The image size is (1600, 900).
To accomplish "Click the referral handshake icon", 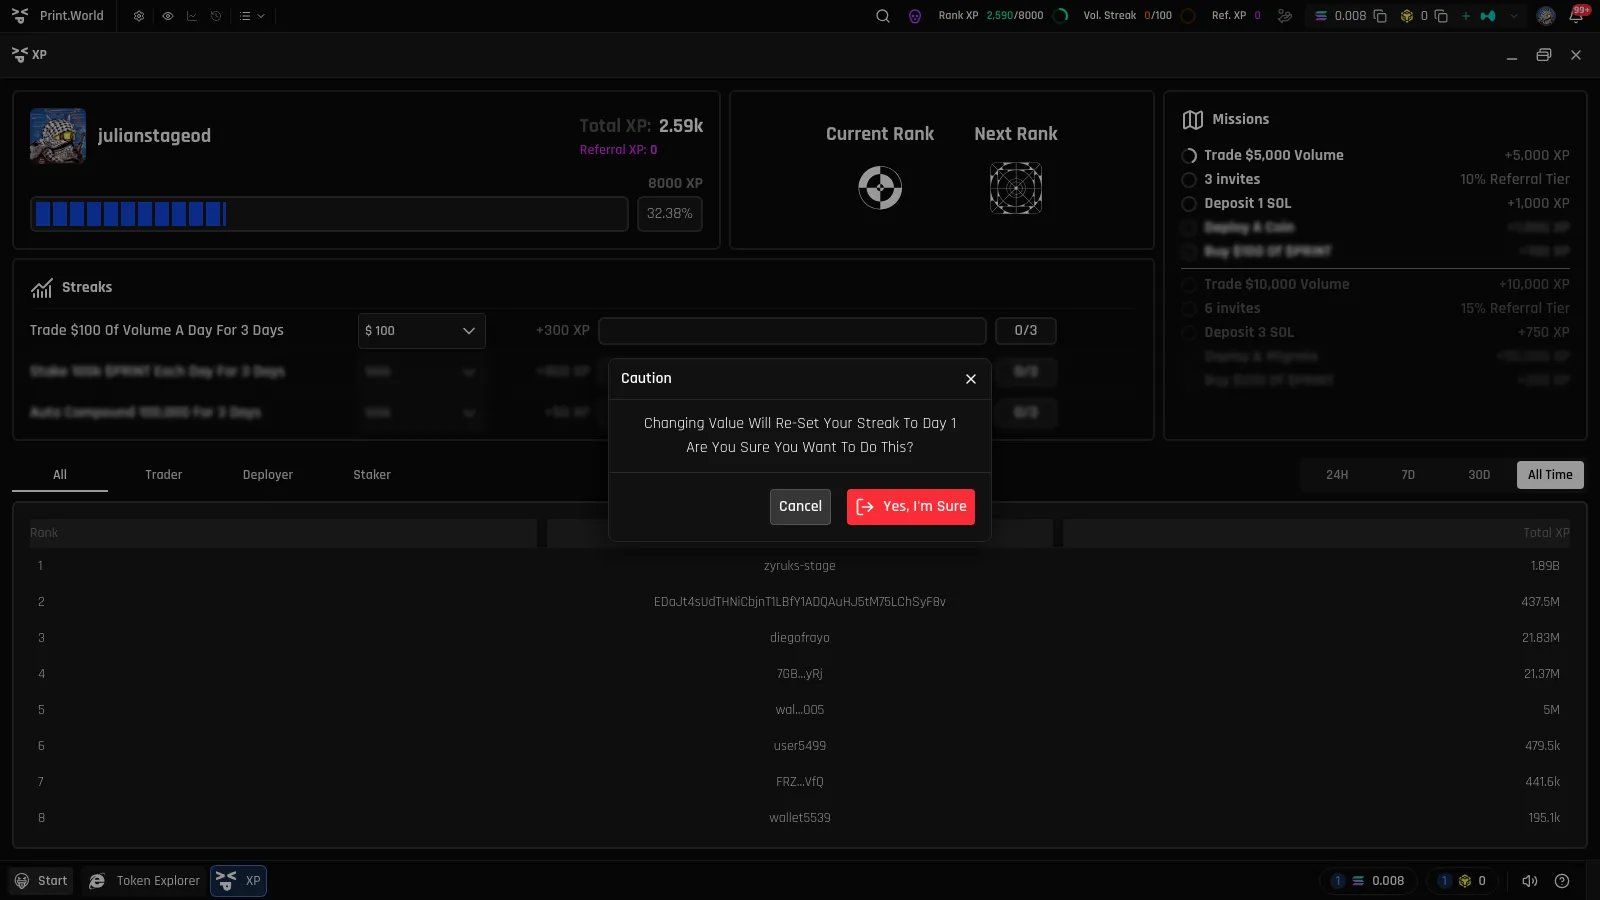I will tap(1285, 16).
